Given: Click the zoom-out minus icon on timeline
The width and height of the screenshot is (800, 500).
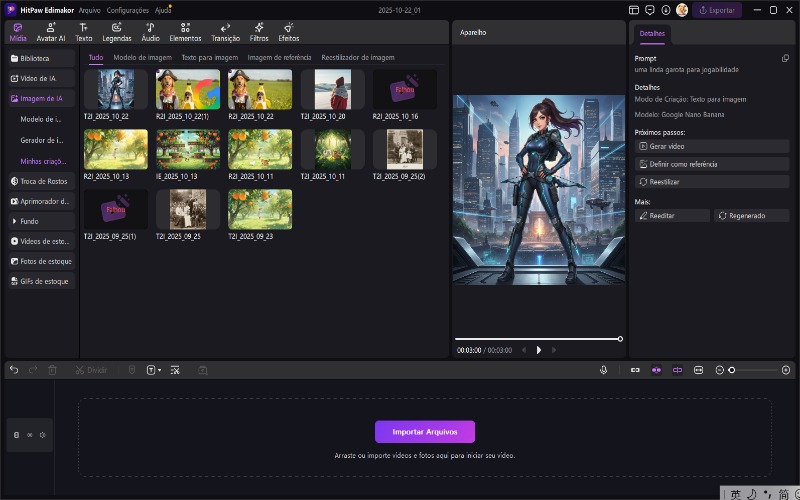Looking at the screenshot, I should coord(720,370).
